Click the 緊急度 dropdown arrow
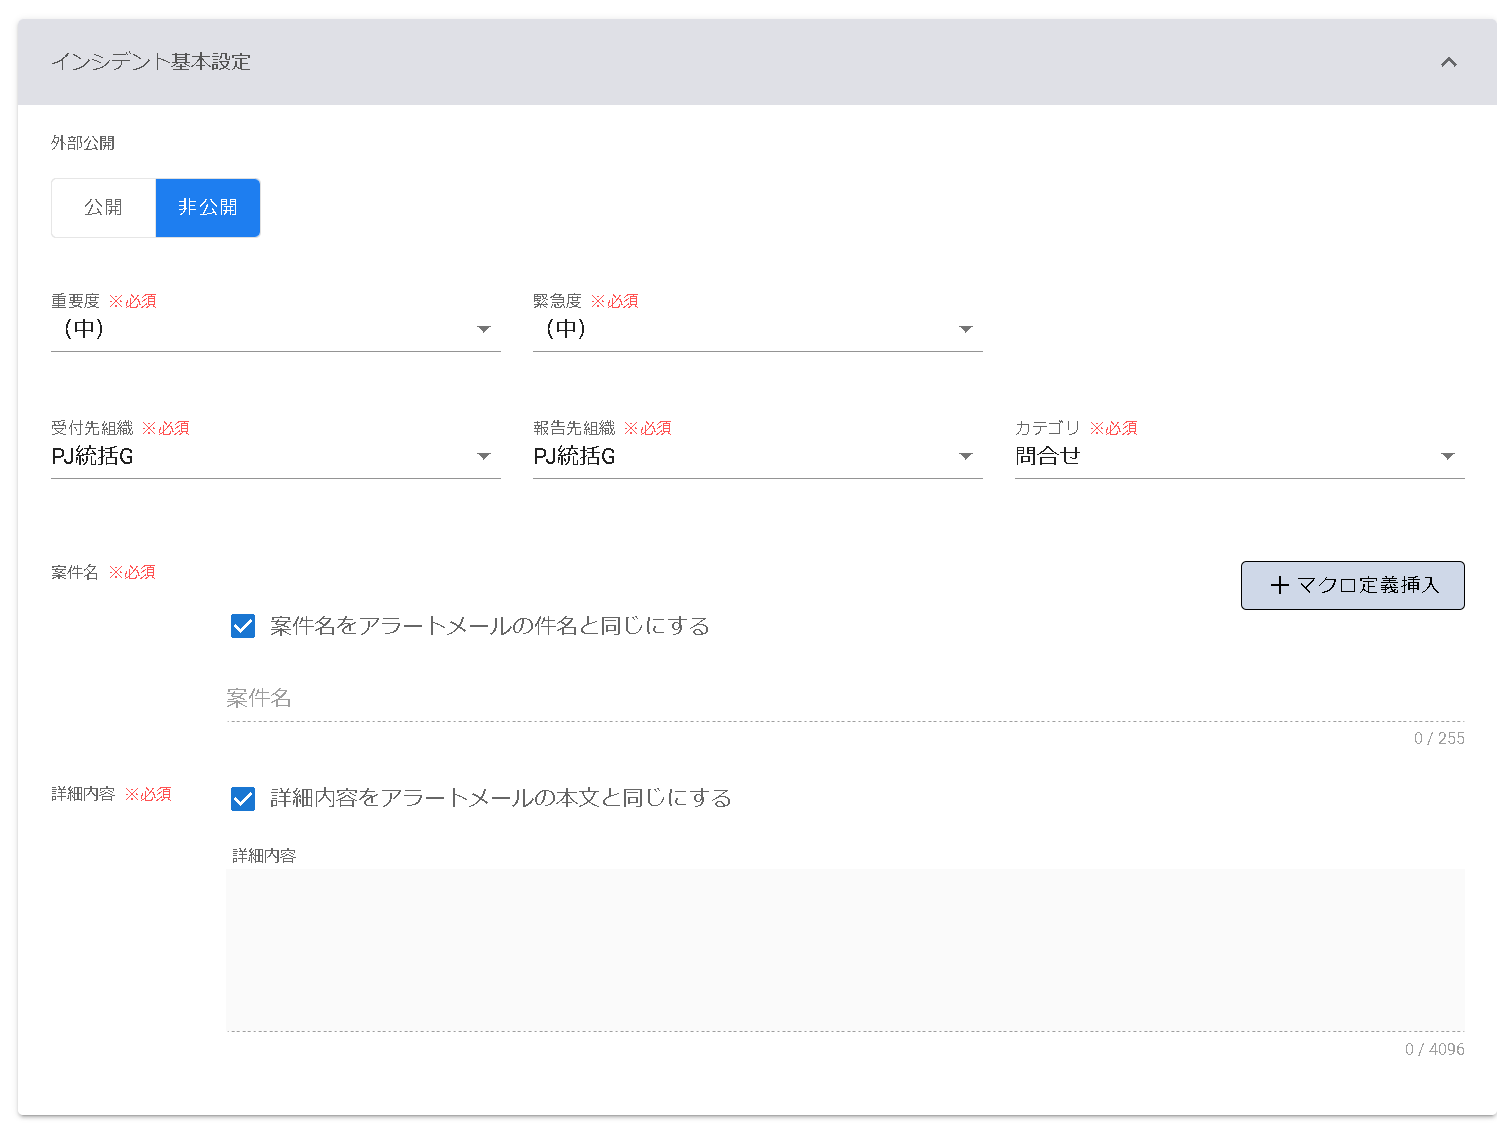The image size is (1497, 1135). (966, 329)
